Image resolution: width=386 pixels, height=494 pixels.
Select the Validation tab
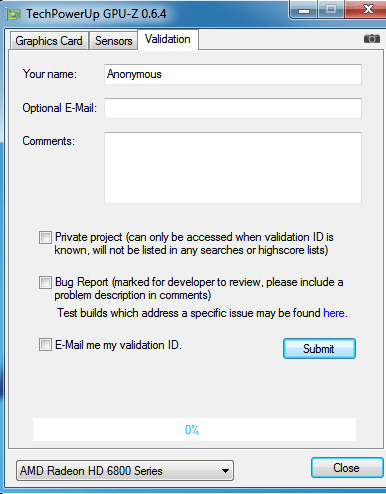(168, 39)
